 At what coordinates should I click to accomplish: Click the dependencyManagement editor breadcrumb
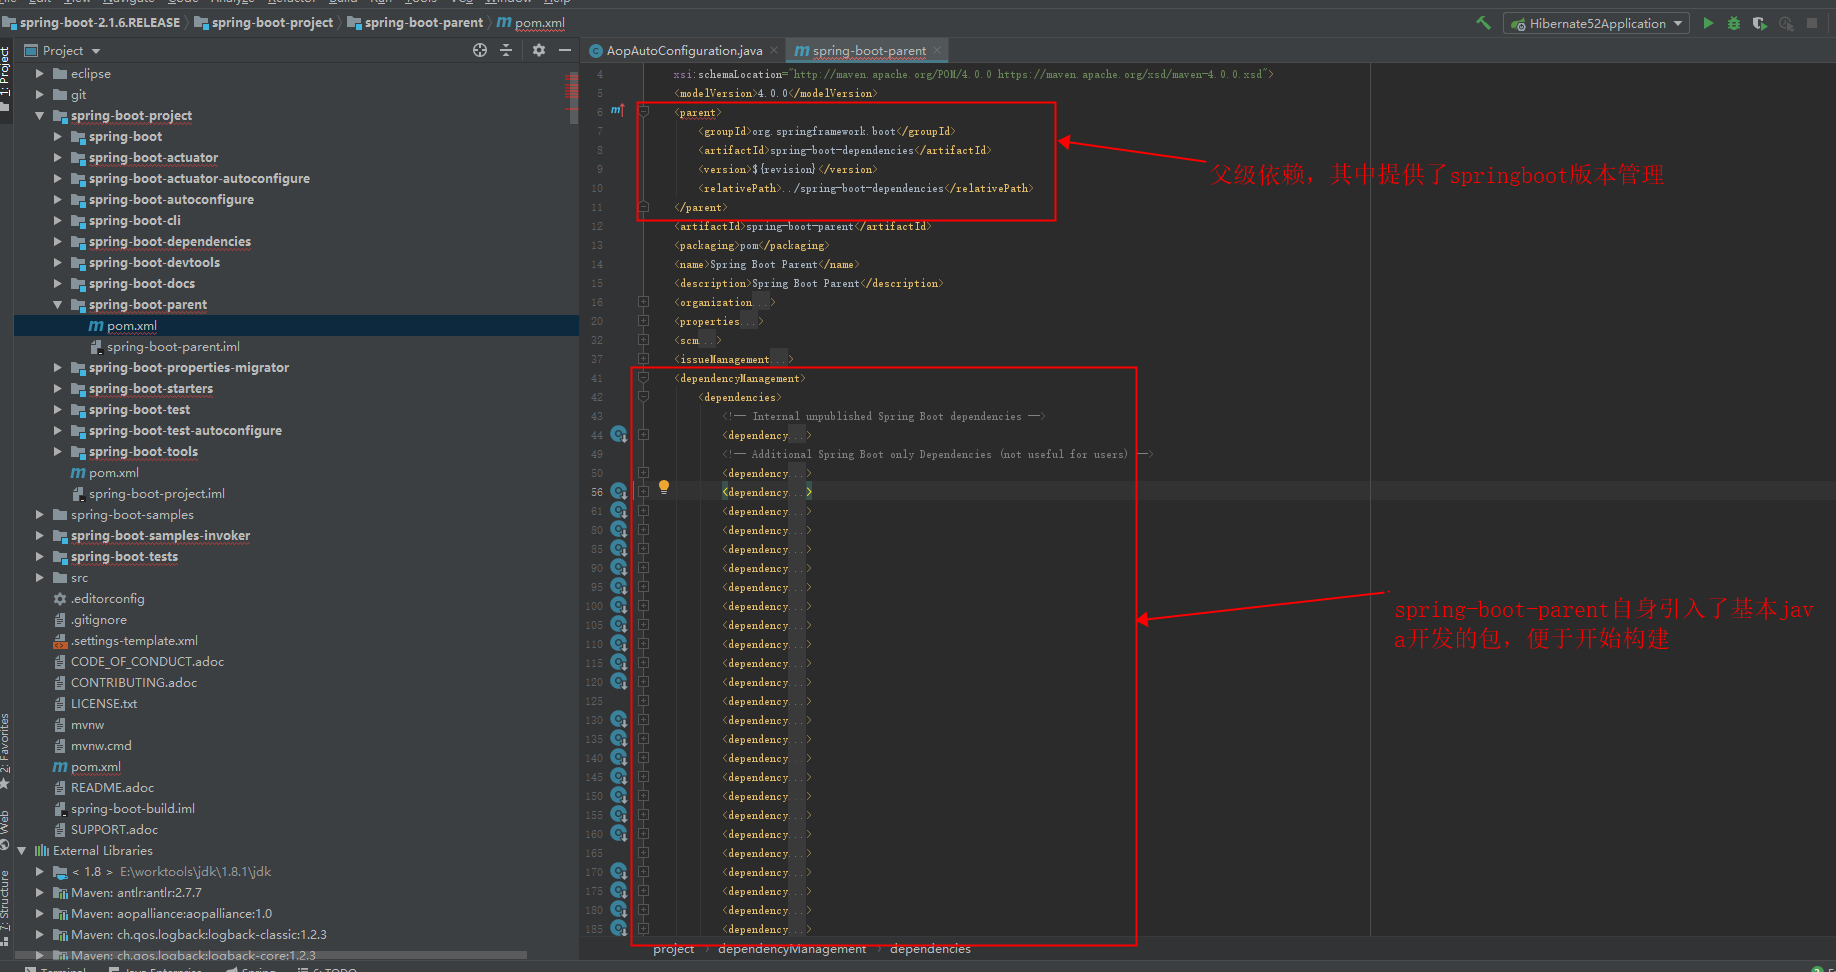(x=792, y=949)
